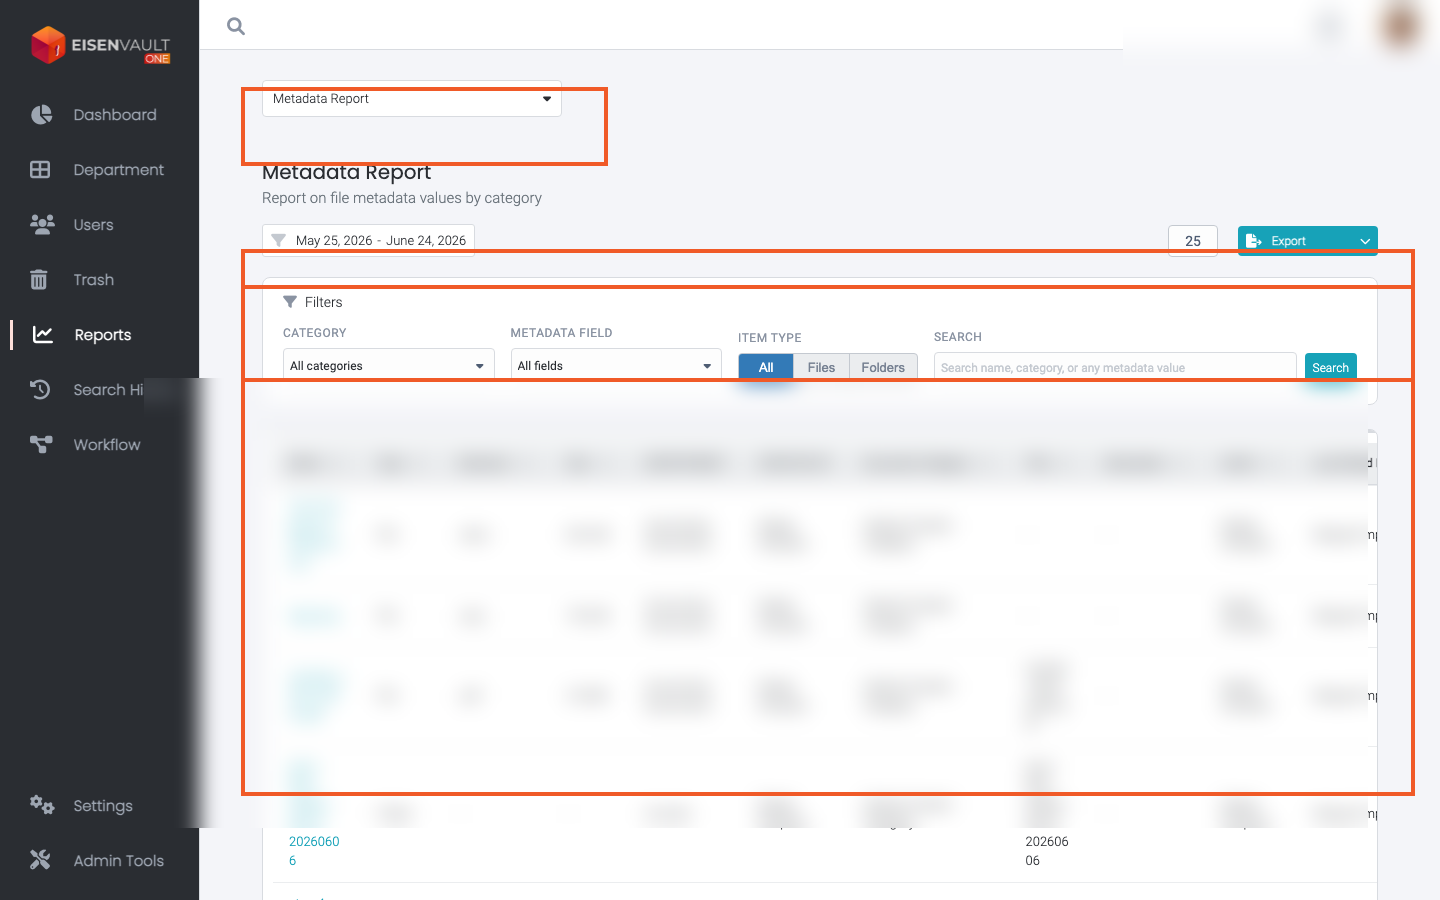Click the page size field showing 25
The width and height of the screenshot is (1440, 900).
coord(1193,241)
